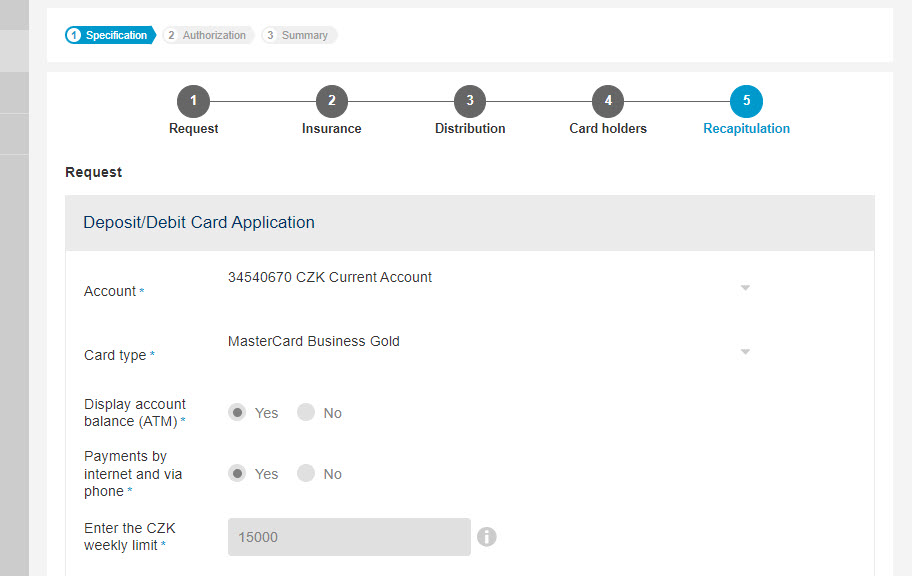
Task: Click the weekly limit info icon
Action: click(x=487, y=536)
